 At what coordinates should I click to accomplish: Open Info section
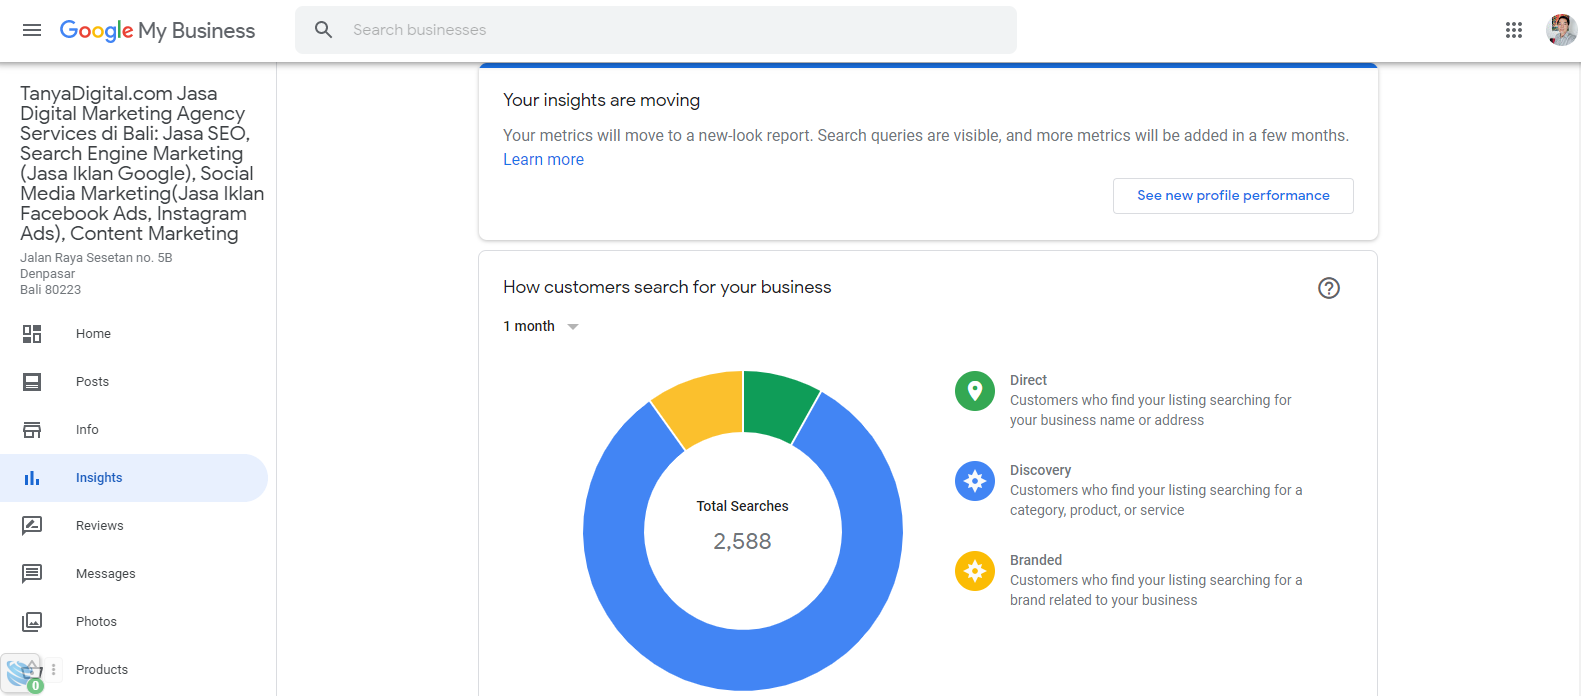click(x=87, y=430)
